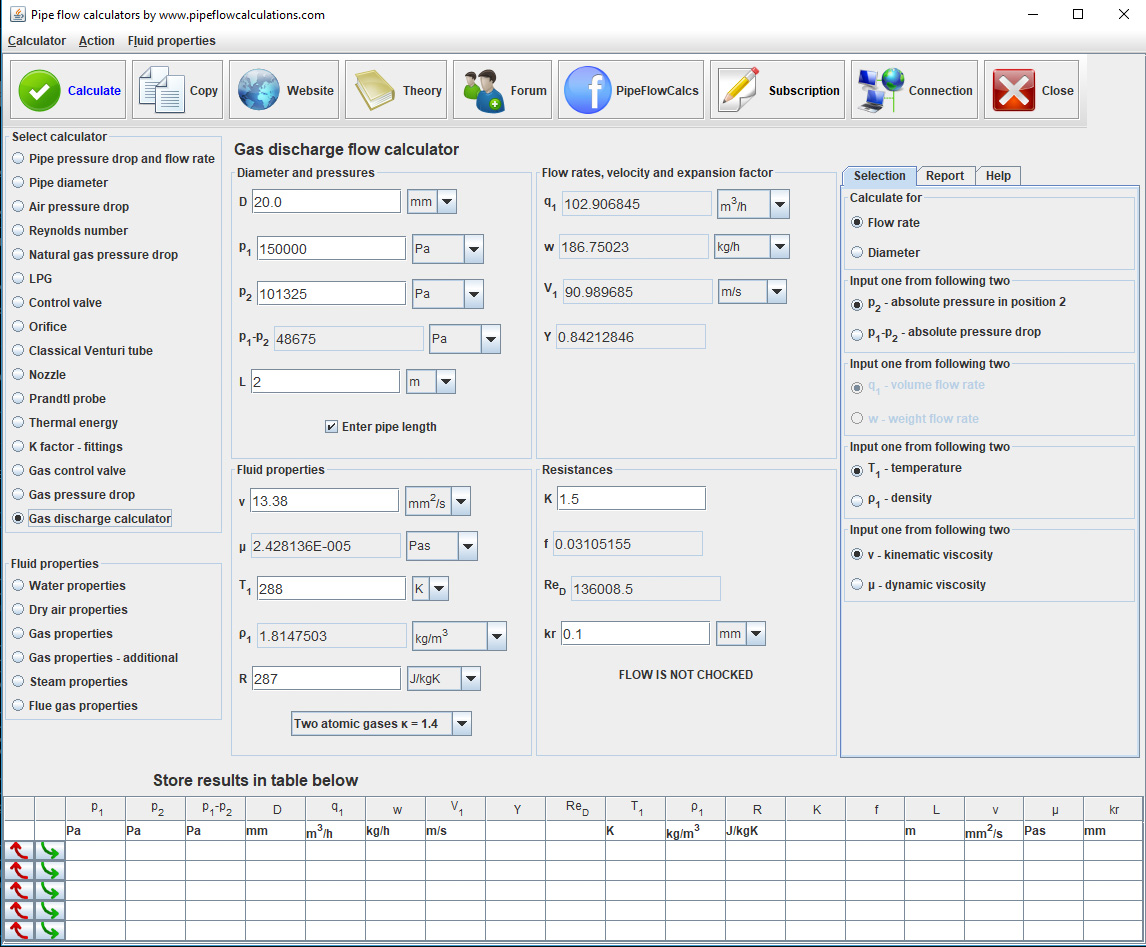Viewport: 1146px width, 947px height.
Task: Click the green arrow in first table row
Action: (50, 850)
